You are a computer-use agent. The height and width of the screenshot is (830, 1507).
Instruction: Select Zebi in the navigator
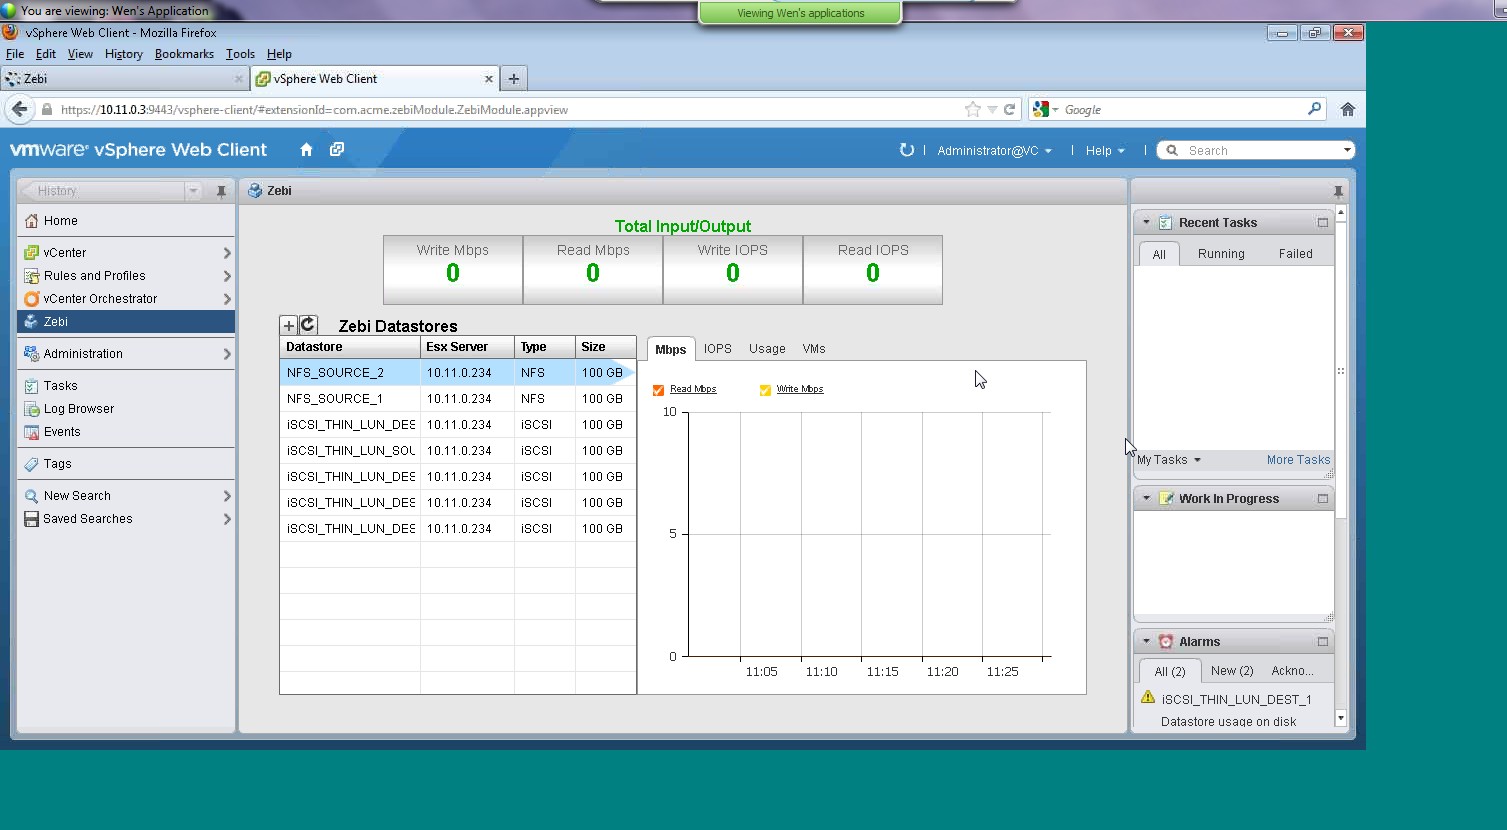pos(126,322)
